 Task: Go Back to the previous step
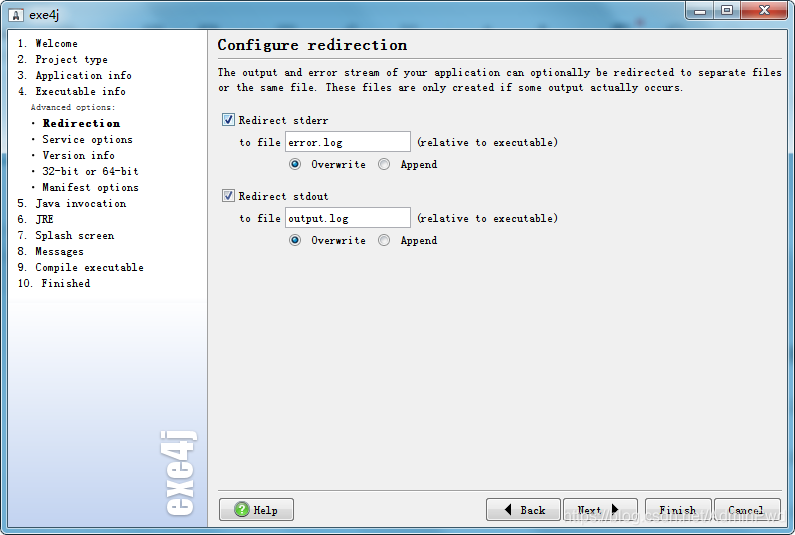tap(523, 510)
